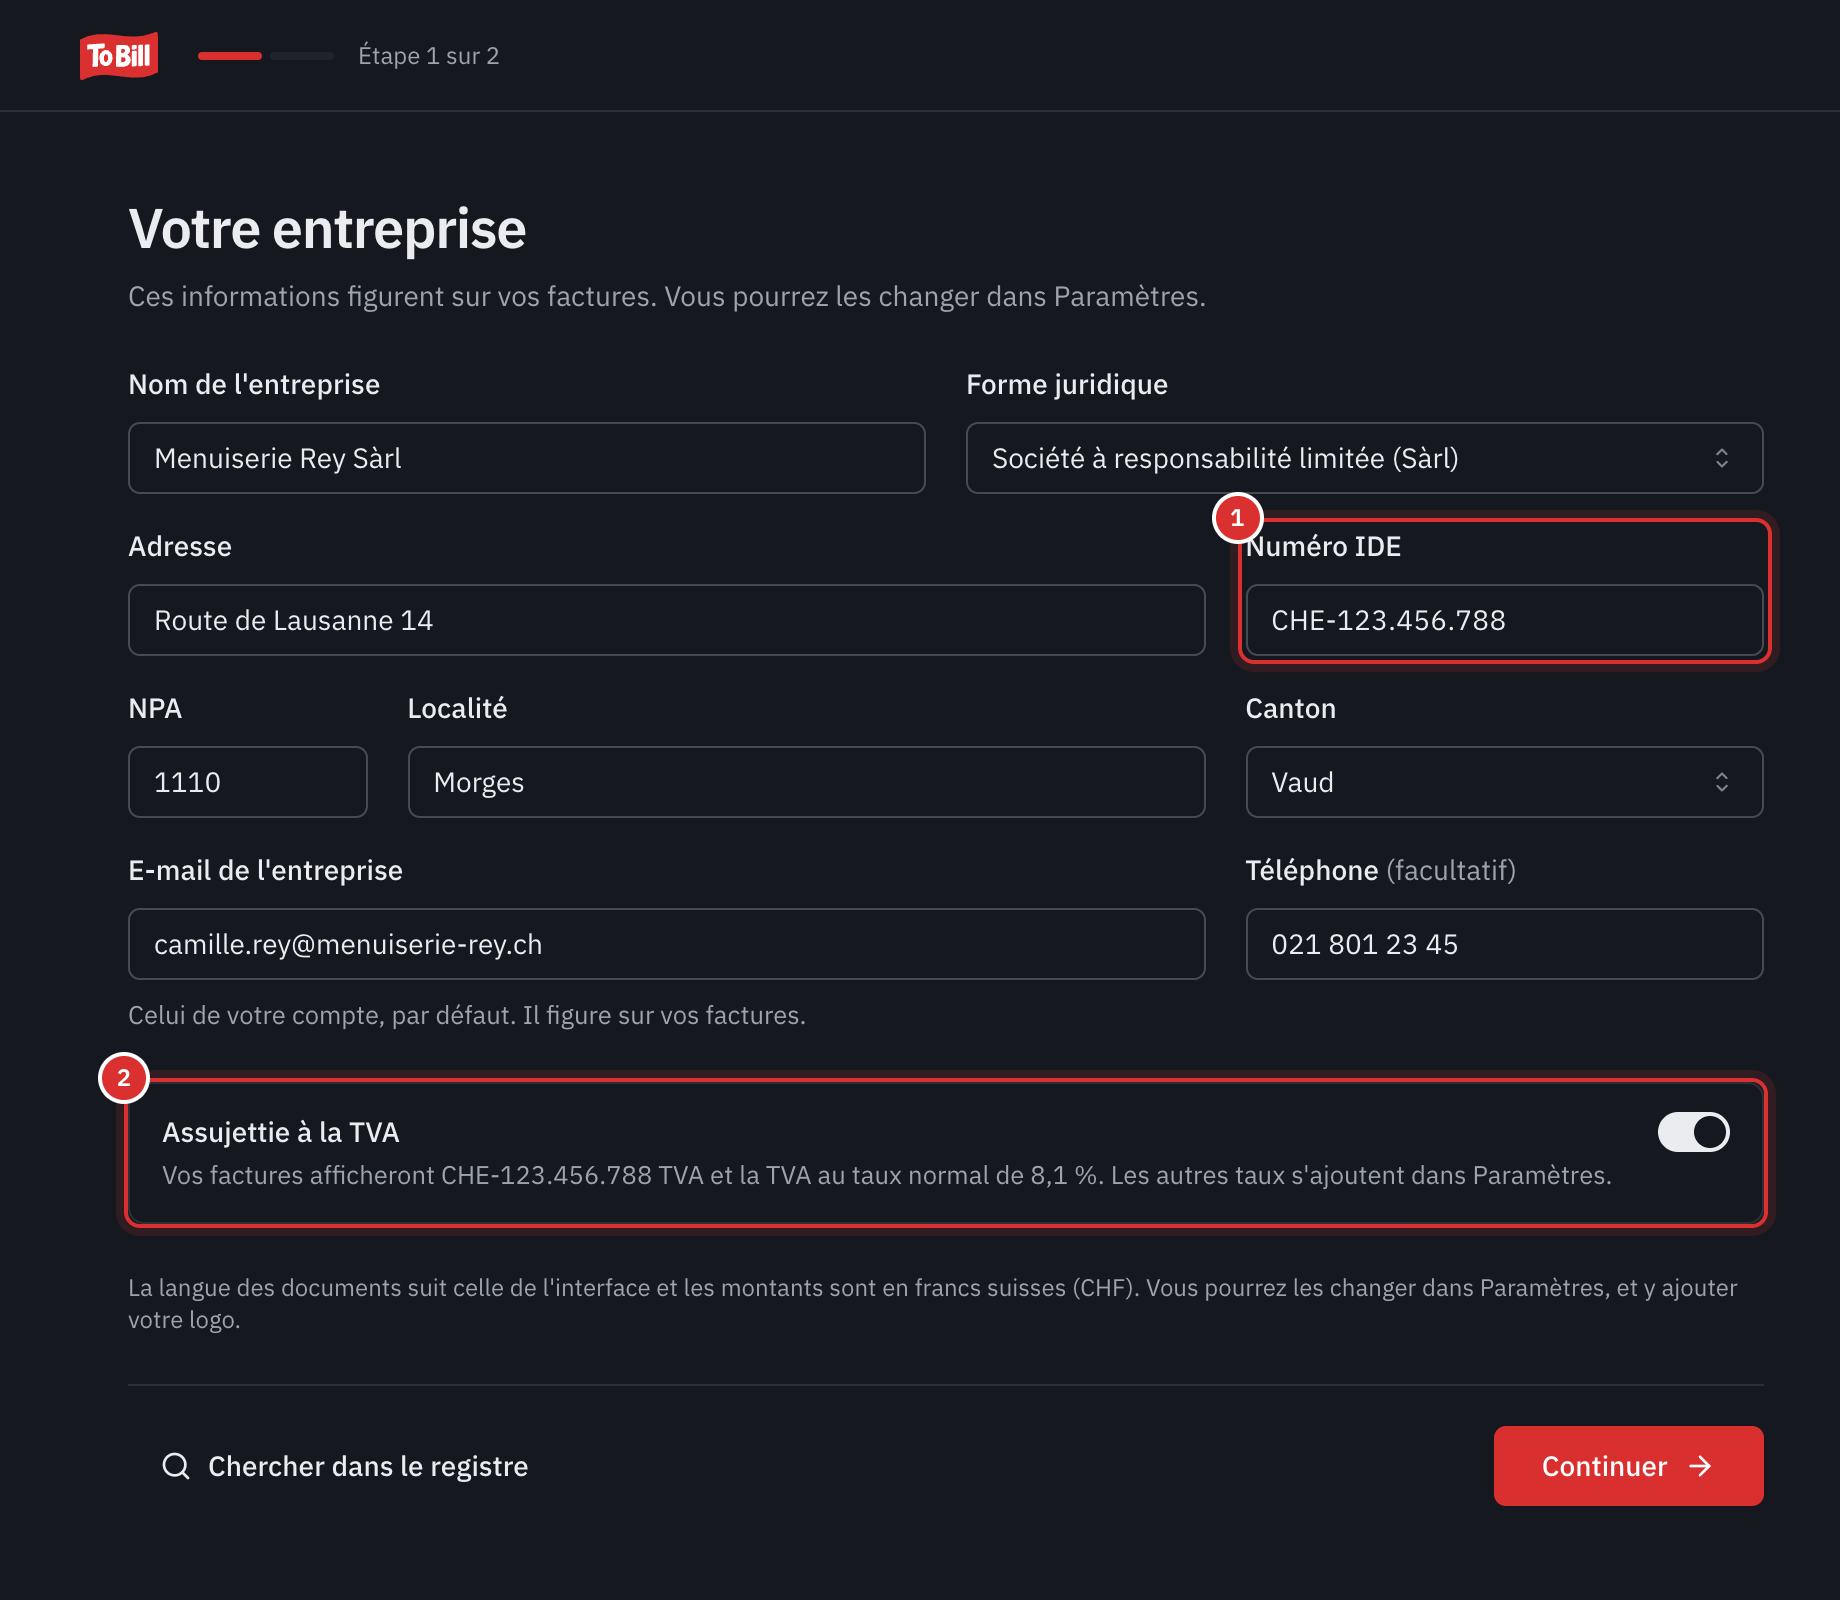Click the 'La langue des documents' footer note
This screenshot has height=1600, width=1840.
click(x=933, y=1303)
